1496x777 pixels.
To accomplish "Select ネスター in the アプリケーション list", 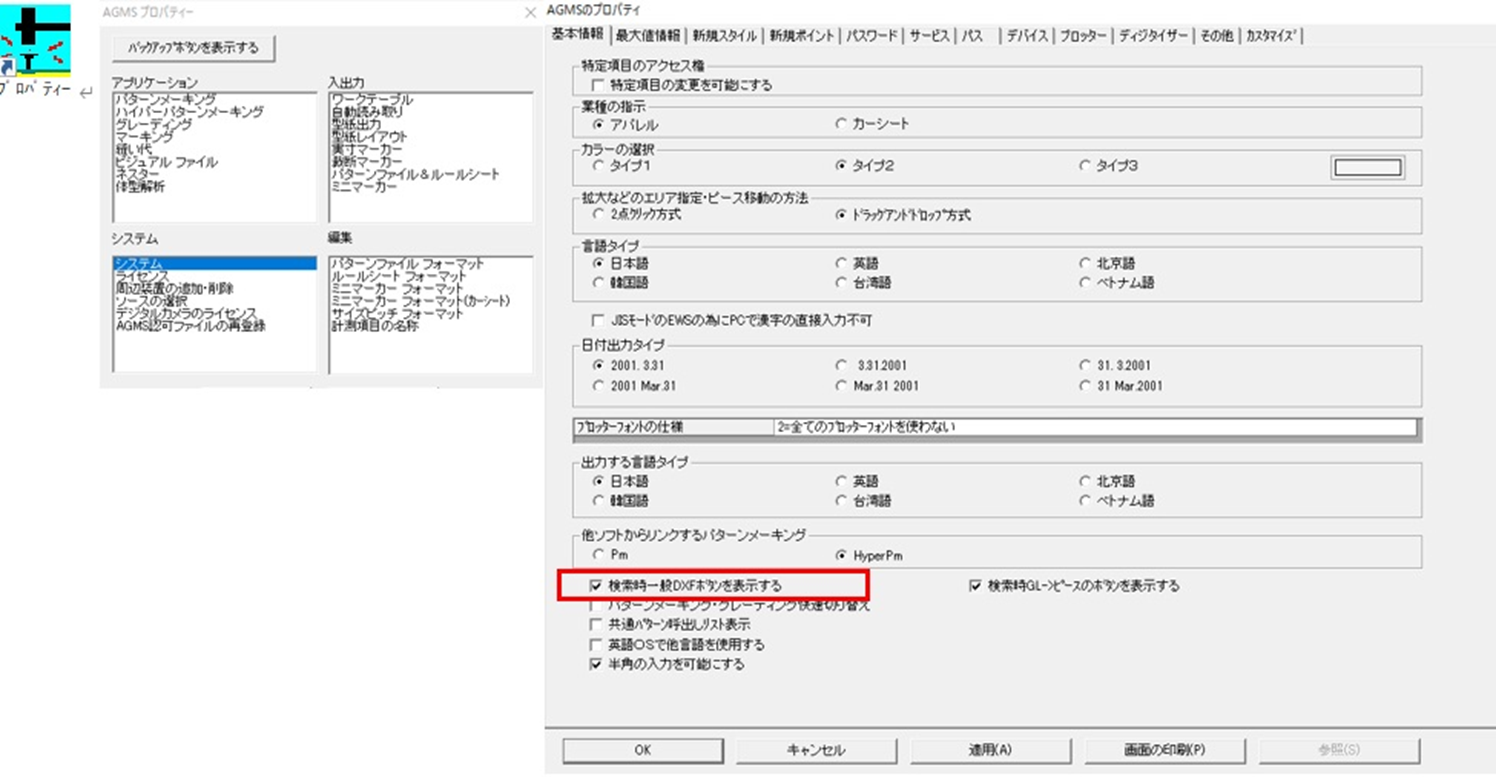I will point(139,174).
